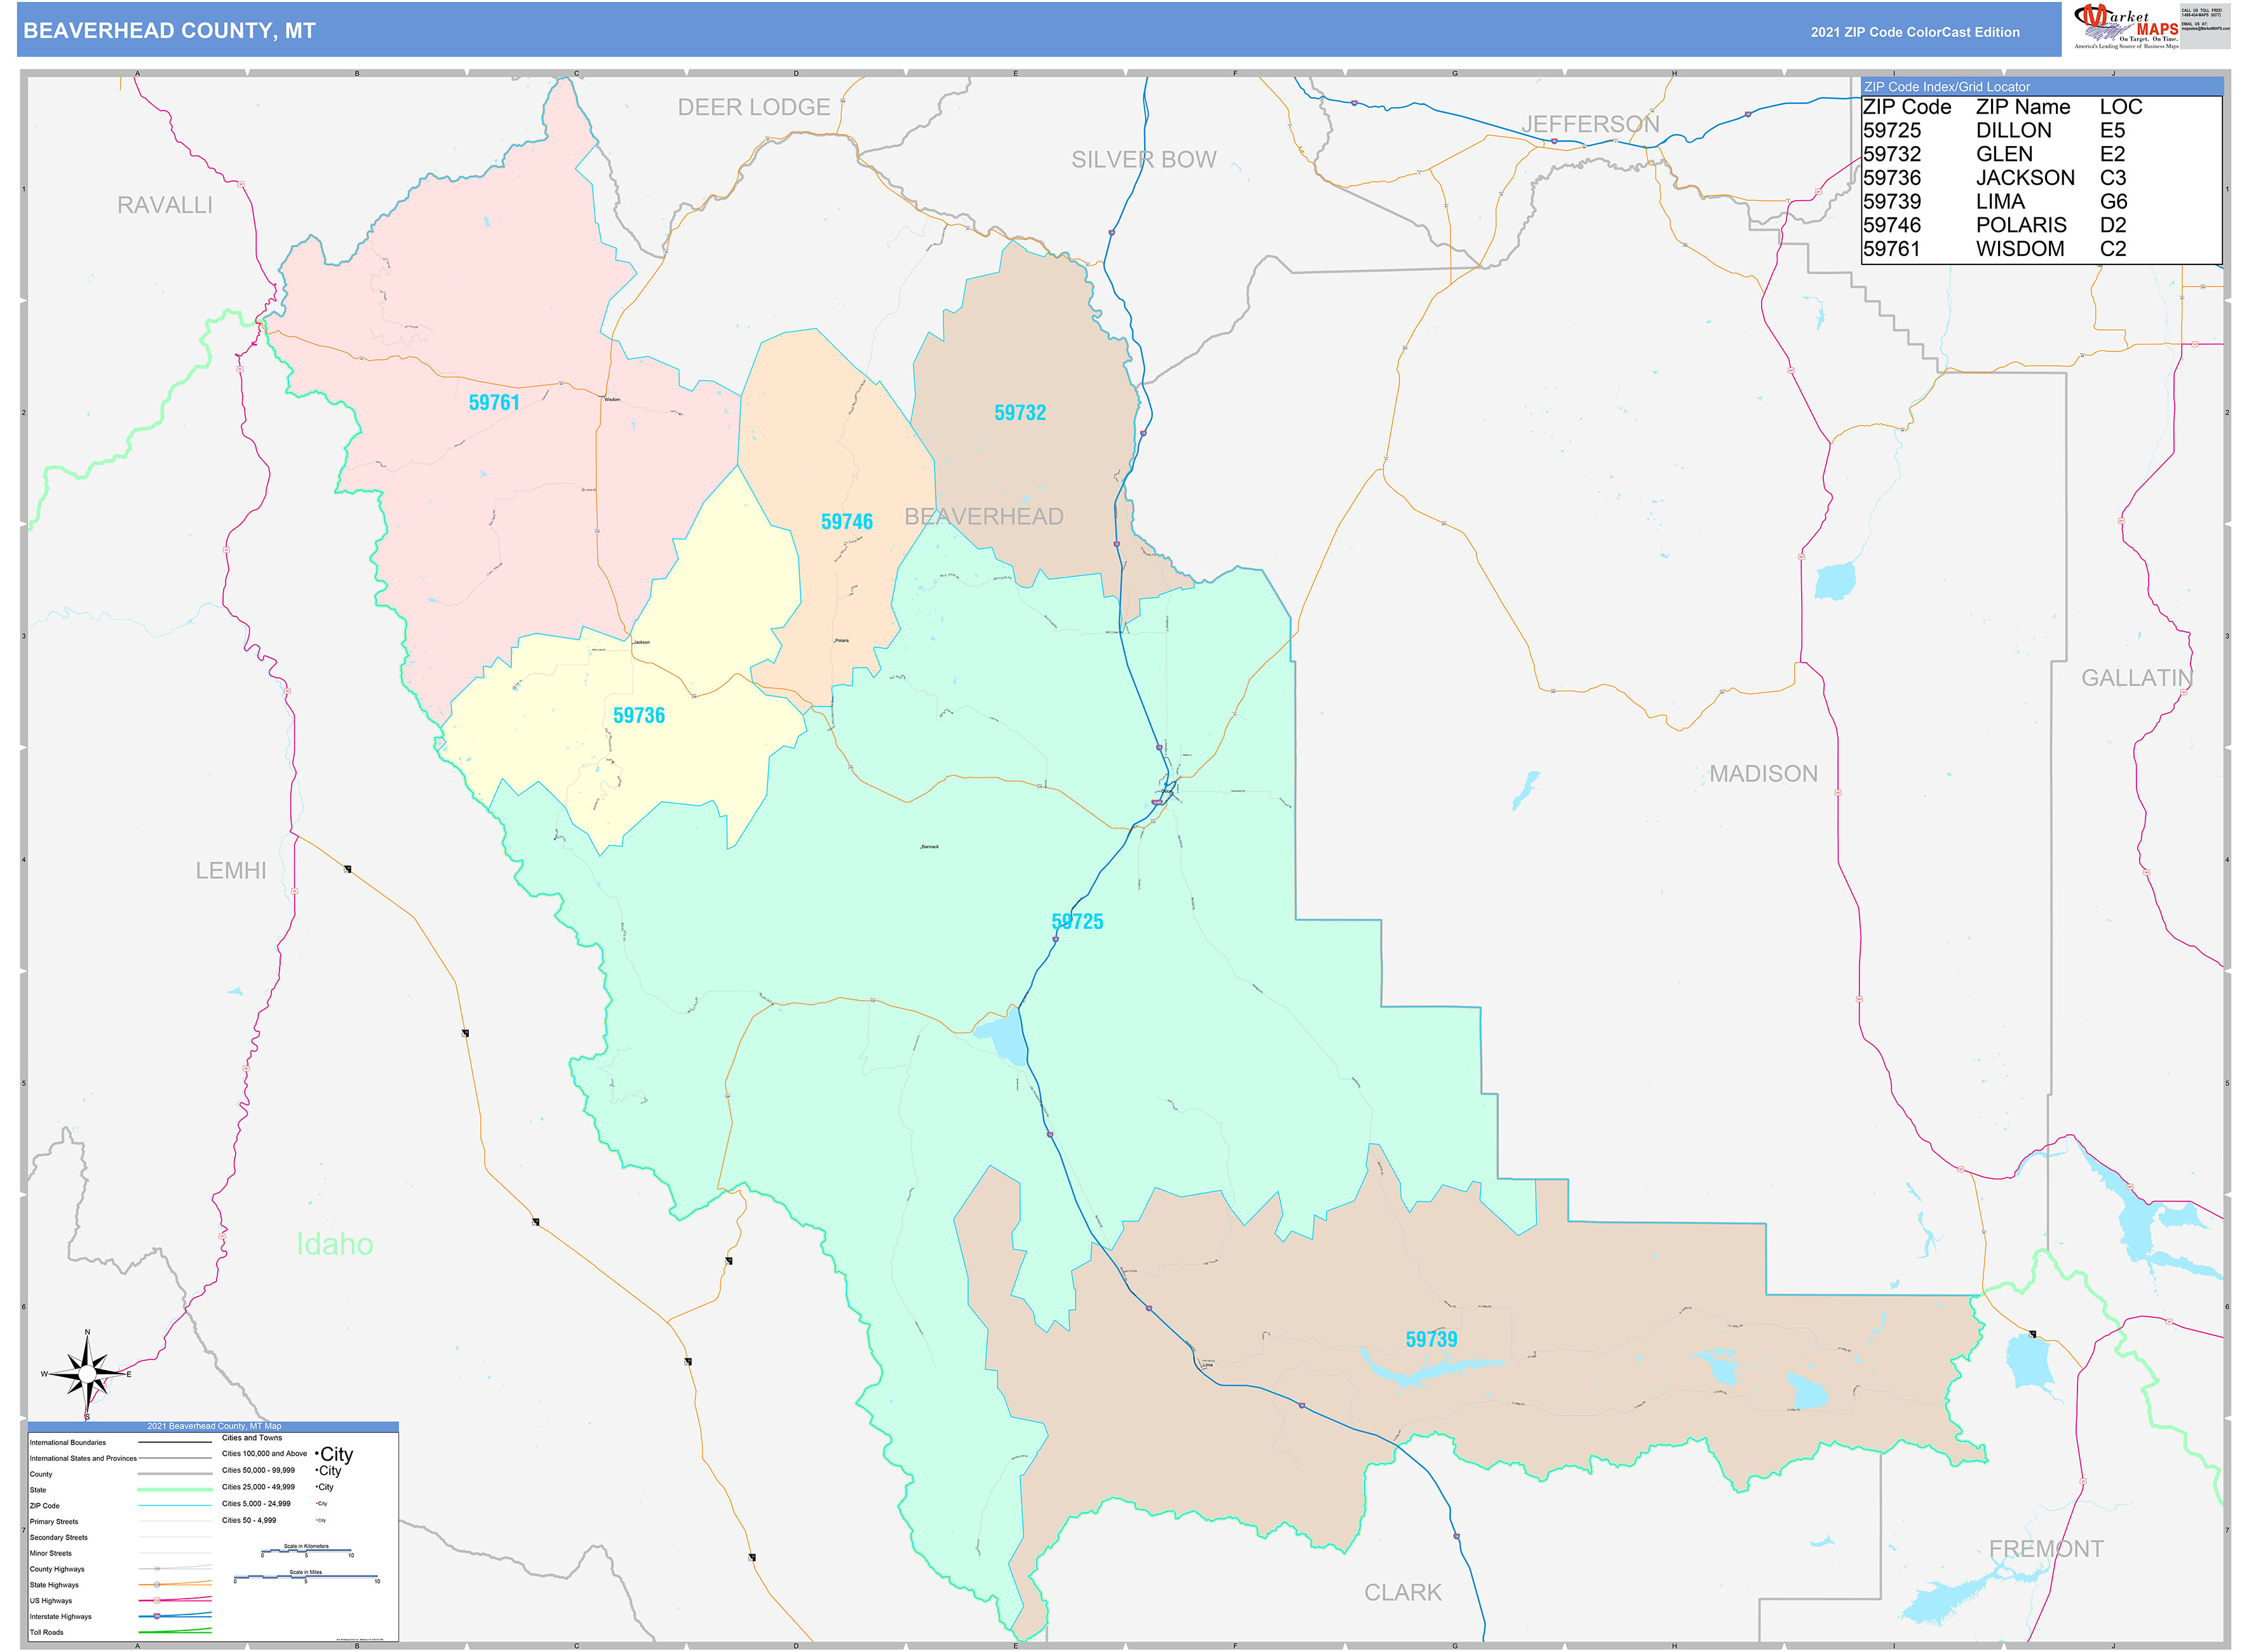This screenshot has height=1652, width=2242.
Task: Click the 59725 label on the green region
Action: click(x=1077, y=922)
